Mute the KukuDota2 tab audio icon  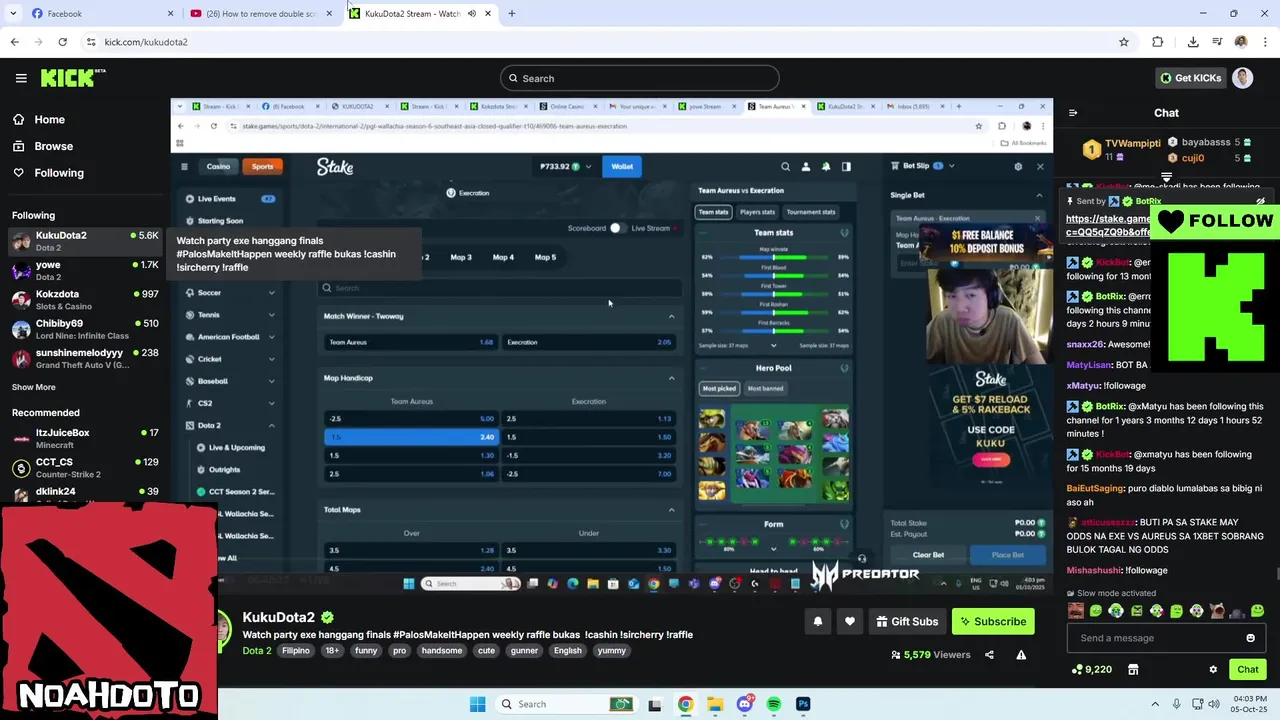471,14
